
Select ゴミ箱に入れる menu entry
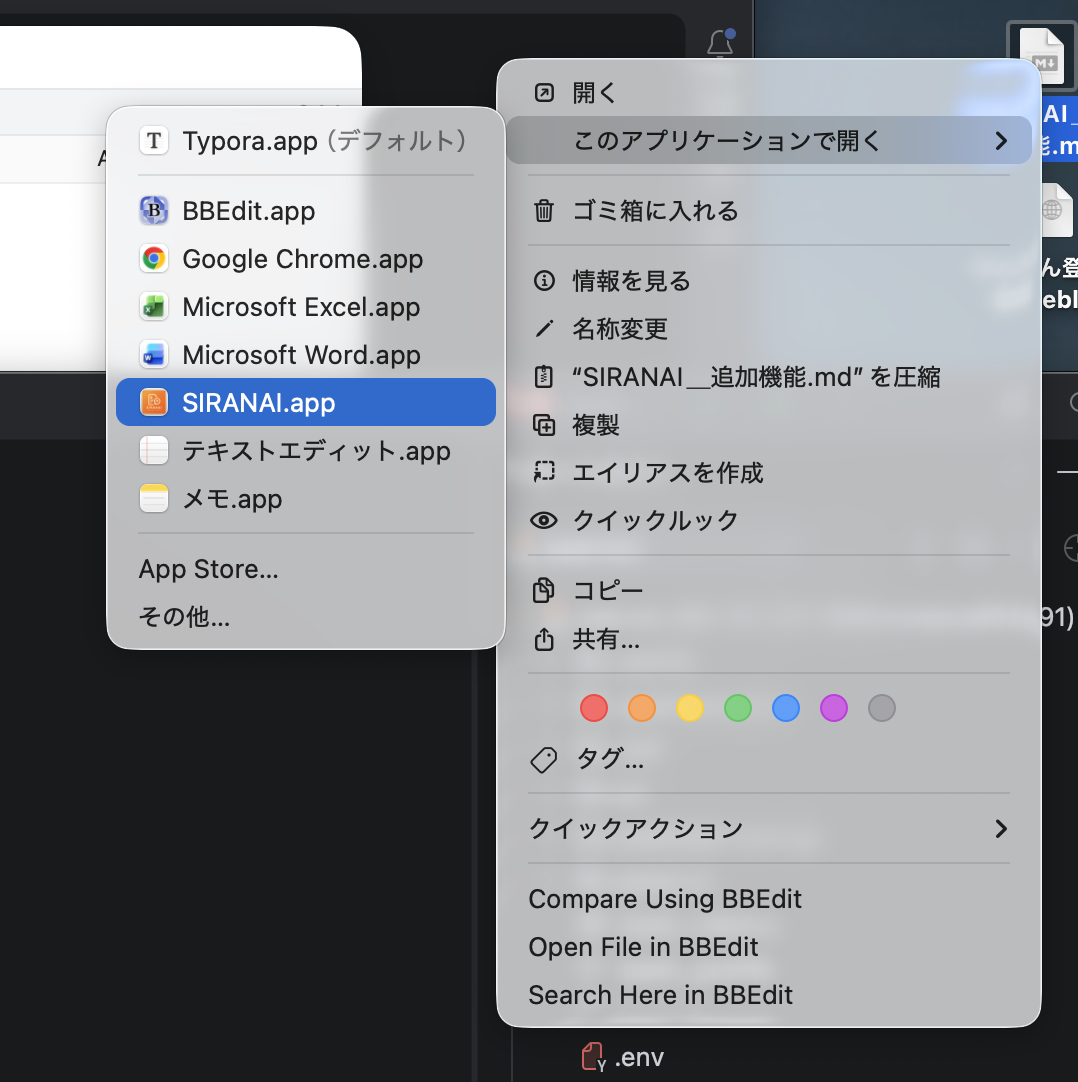coord(769,210)
